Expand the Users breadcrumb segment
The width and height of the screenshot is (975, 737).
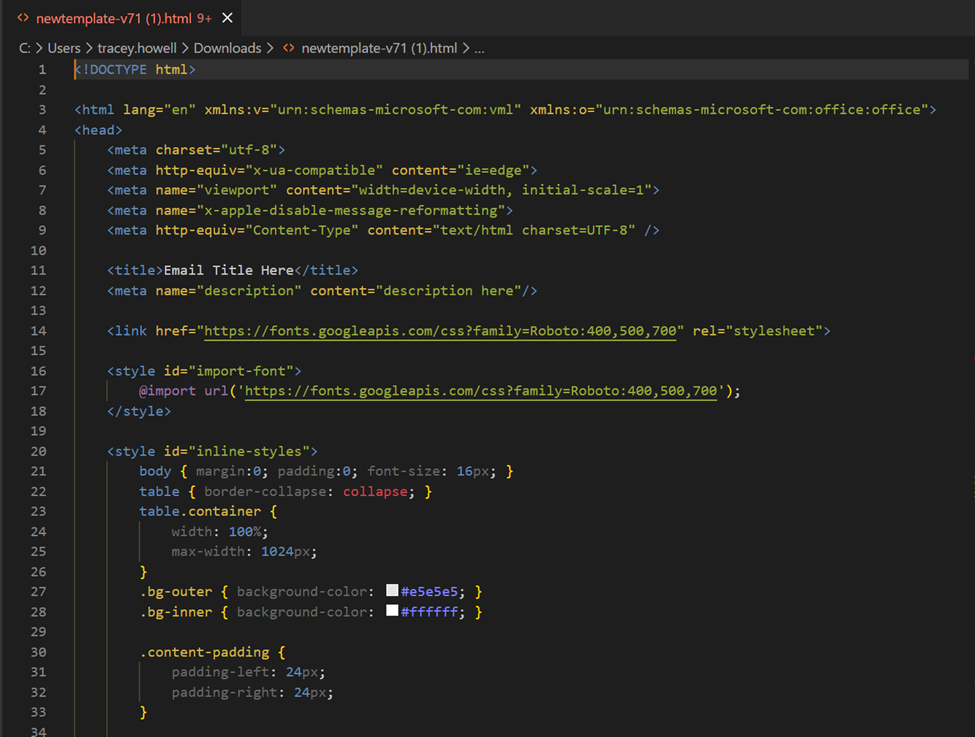64,48
